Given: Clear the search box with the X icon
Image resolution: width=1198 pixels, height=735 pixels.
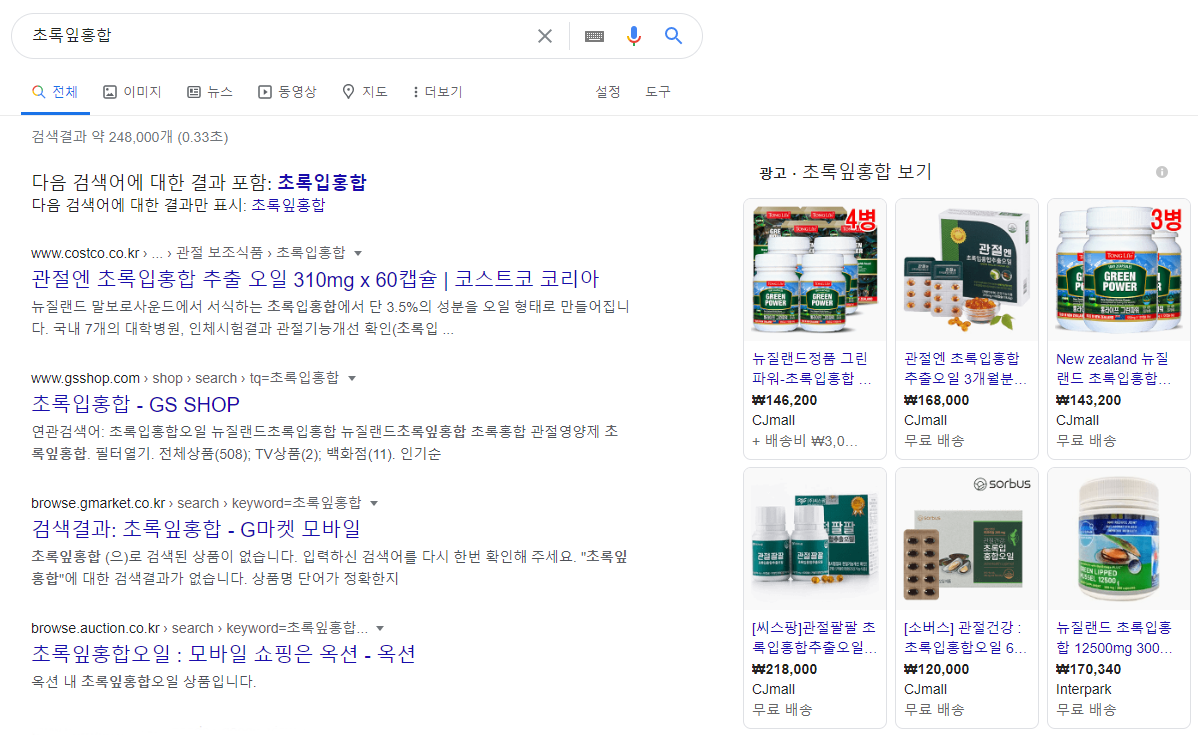Looking at the screenshot, I should click(x=545, y=36).
